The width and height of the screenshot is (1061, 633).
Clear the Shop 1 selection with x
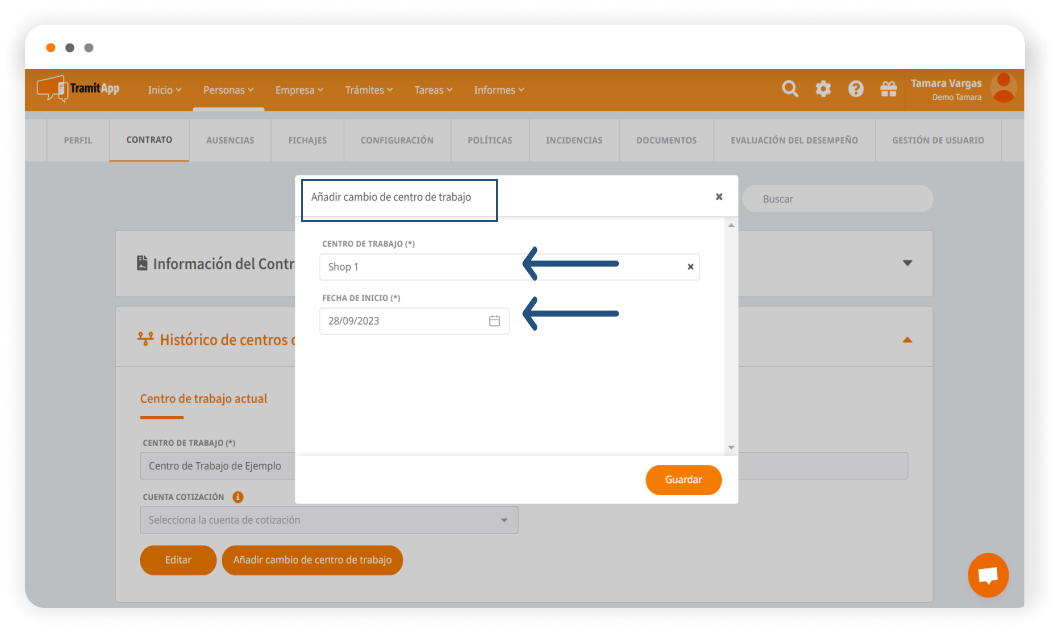[690, 267]
